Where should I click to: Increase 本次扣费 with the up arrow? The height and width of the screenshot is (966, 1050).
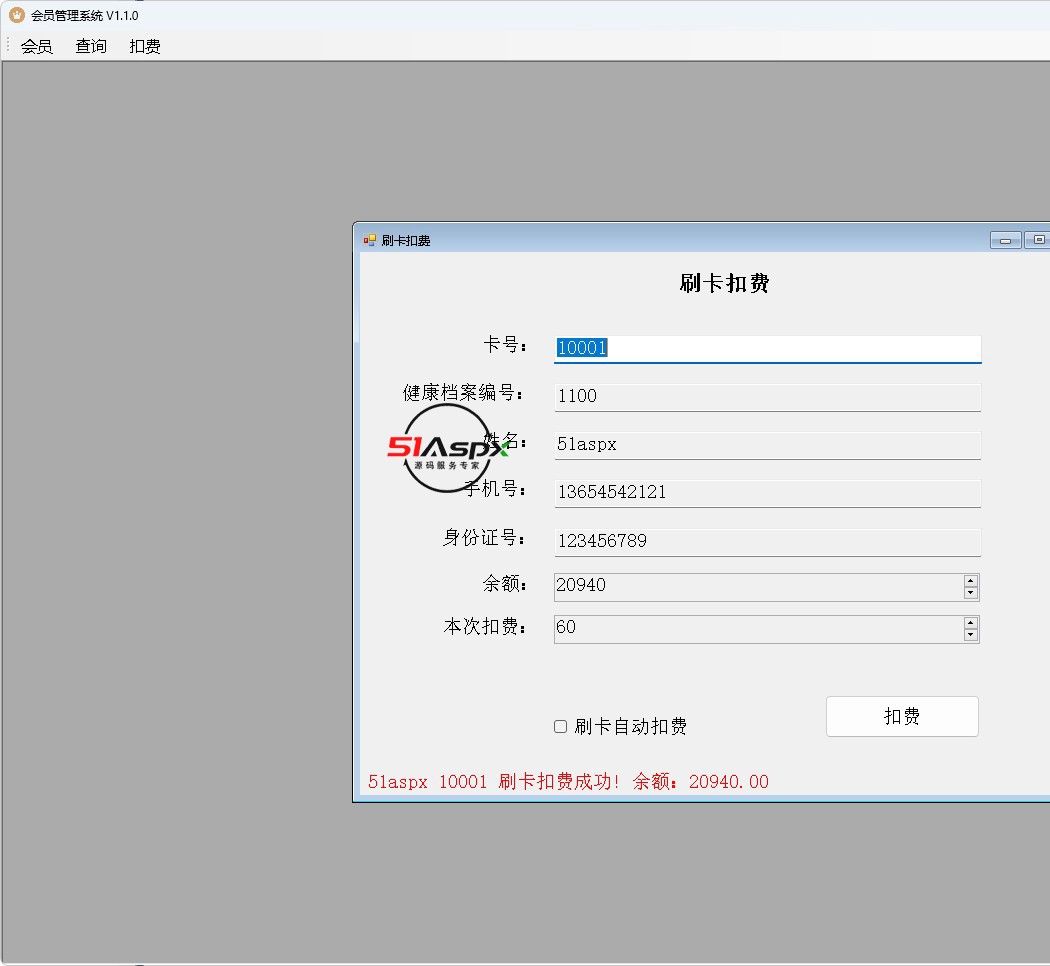coord(971,623)
